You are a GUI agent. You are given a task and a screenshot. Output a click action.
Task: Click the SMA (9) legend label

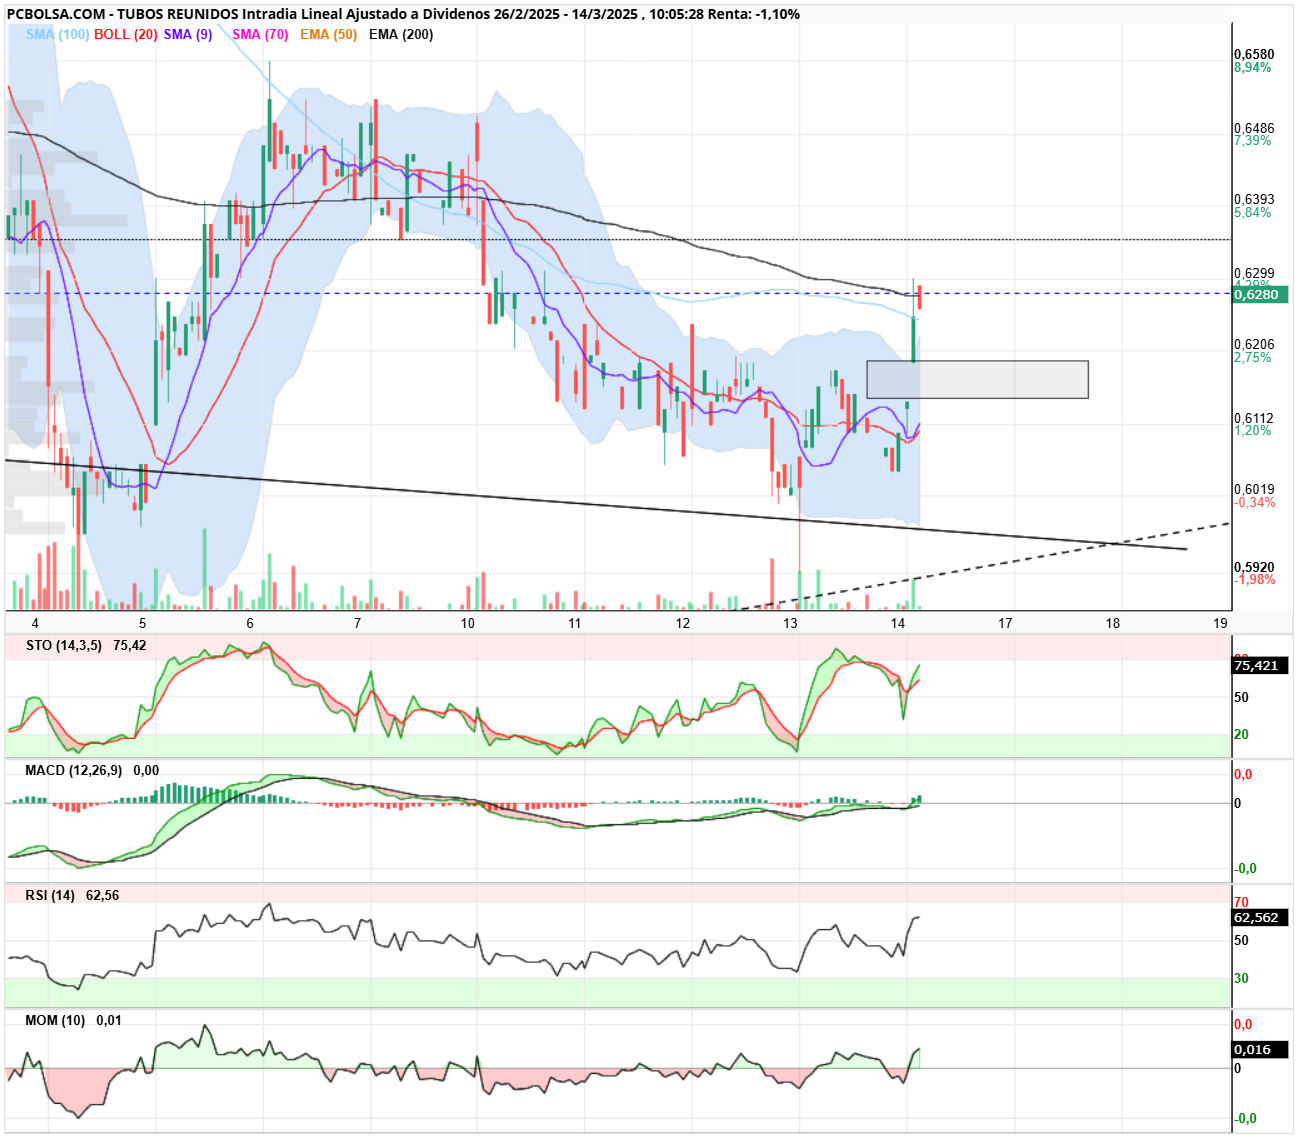click(x=188, y=34)
